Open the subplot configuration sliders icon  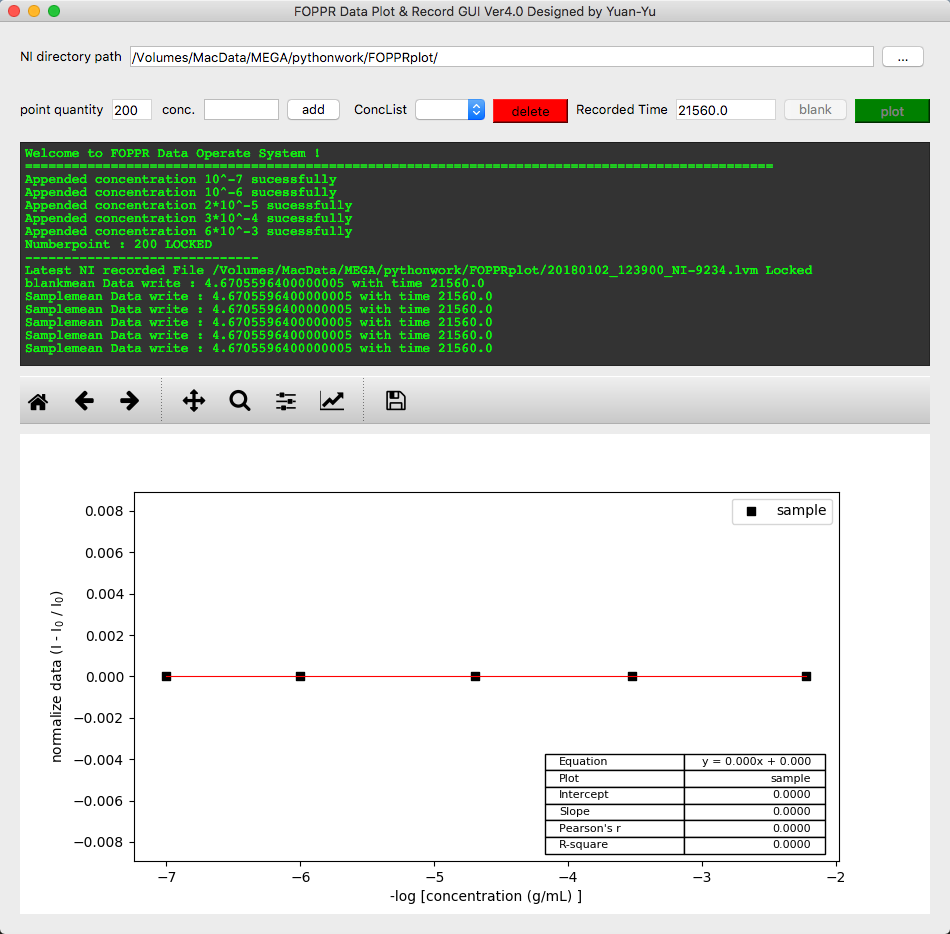pyautogui.click(x=285, y=400)
